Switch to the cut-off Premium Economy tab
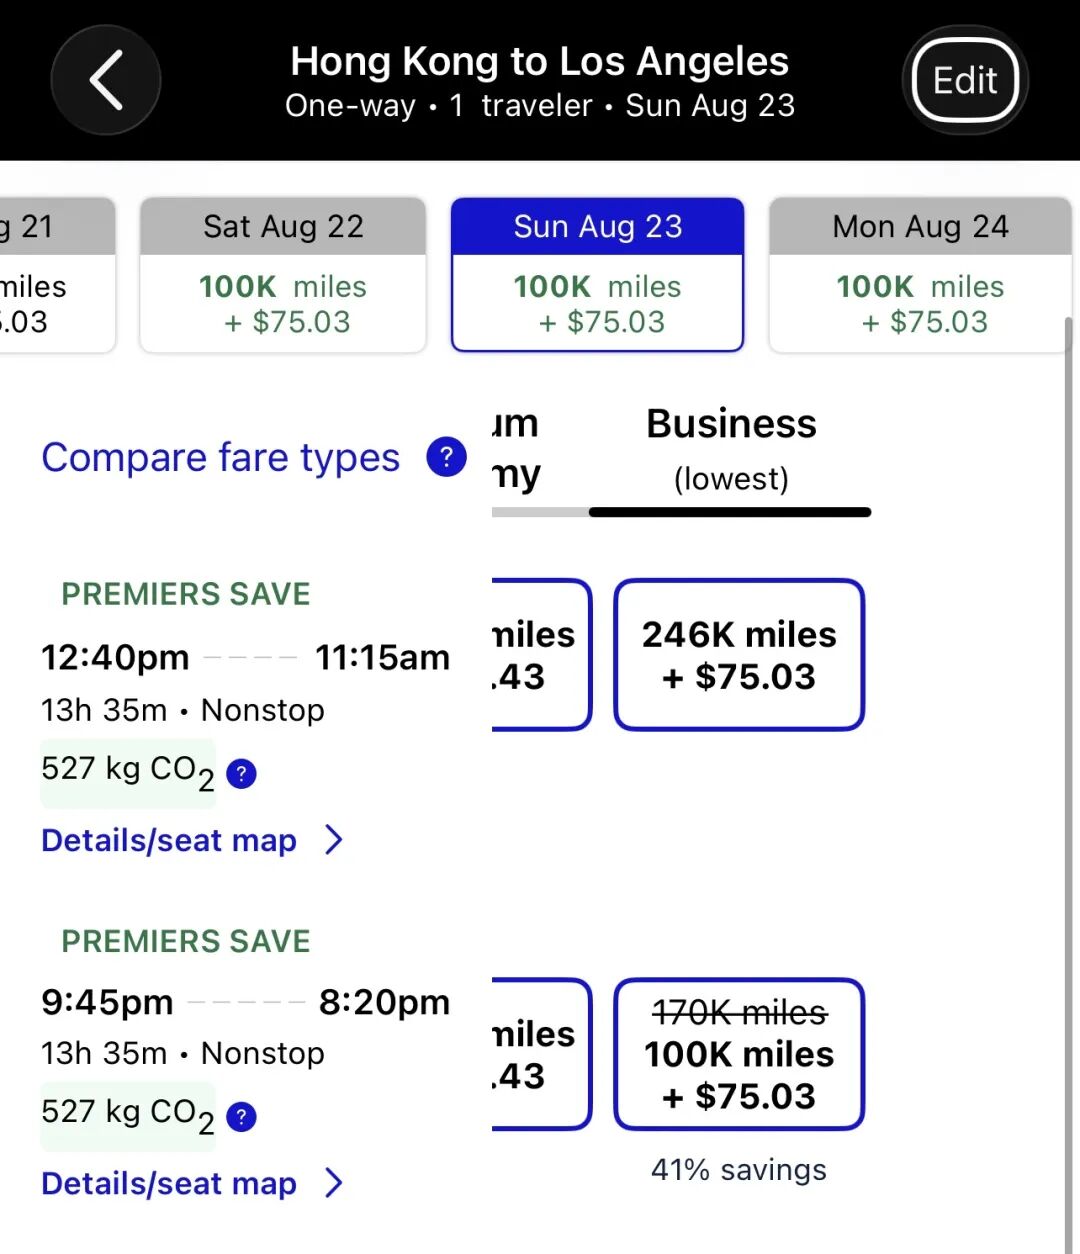This screenshot has width=1080, height=1254. click(520, 450)
